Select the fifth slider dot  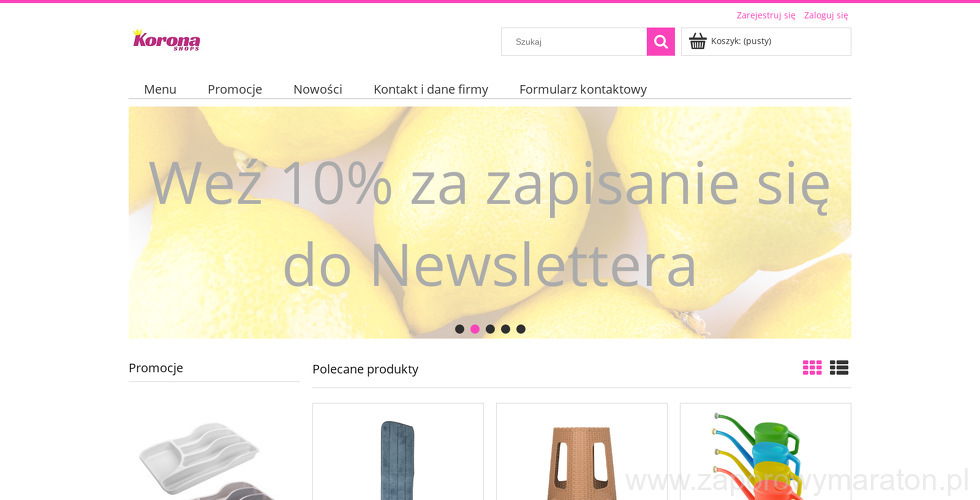(x=521, y=329)
